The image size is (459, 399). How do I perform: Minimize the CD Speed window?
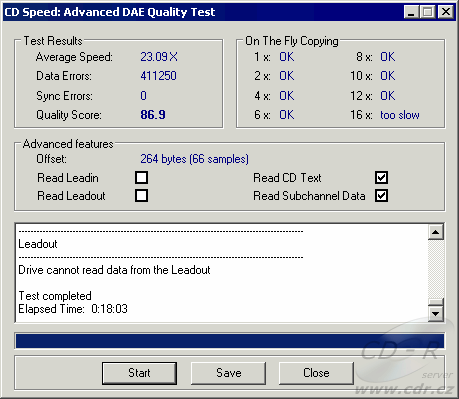click(x=411, y=12)
